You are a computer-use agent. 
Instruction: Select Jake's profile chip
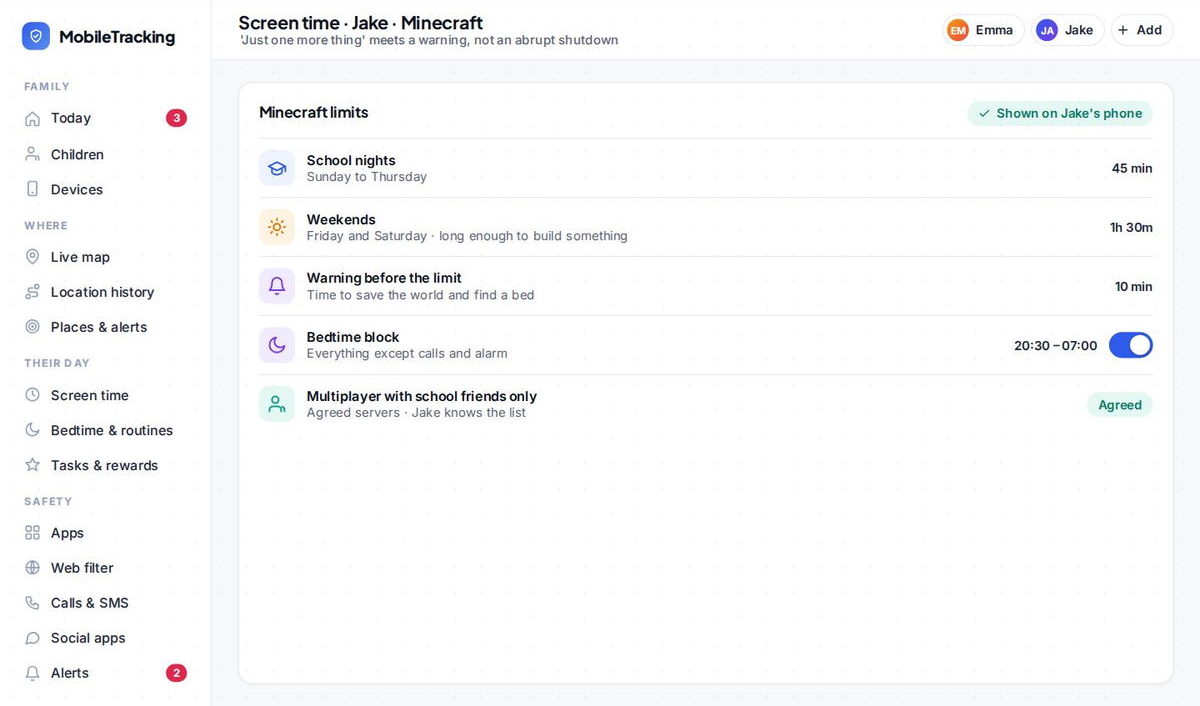point(1067,30)
